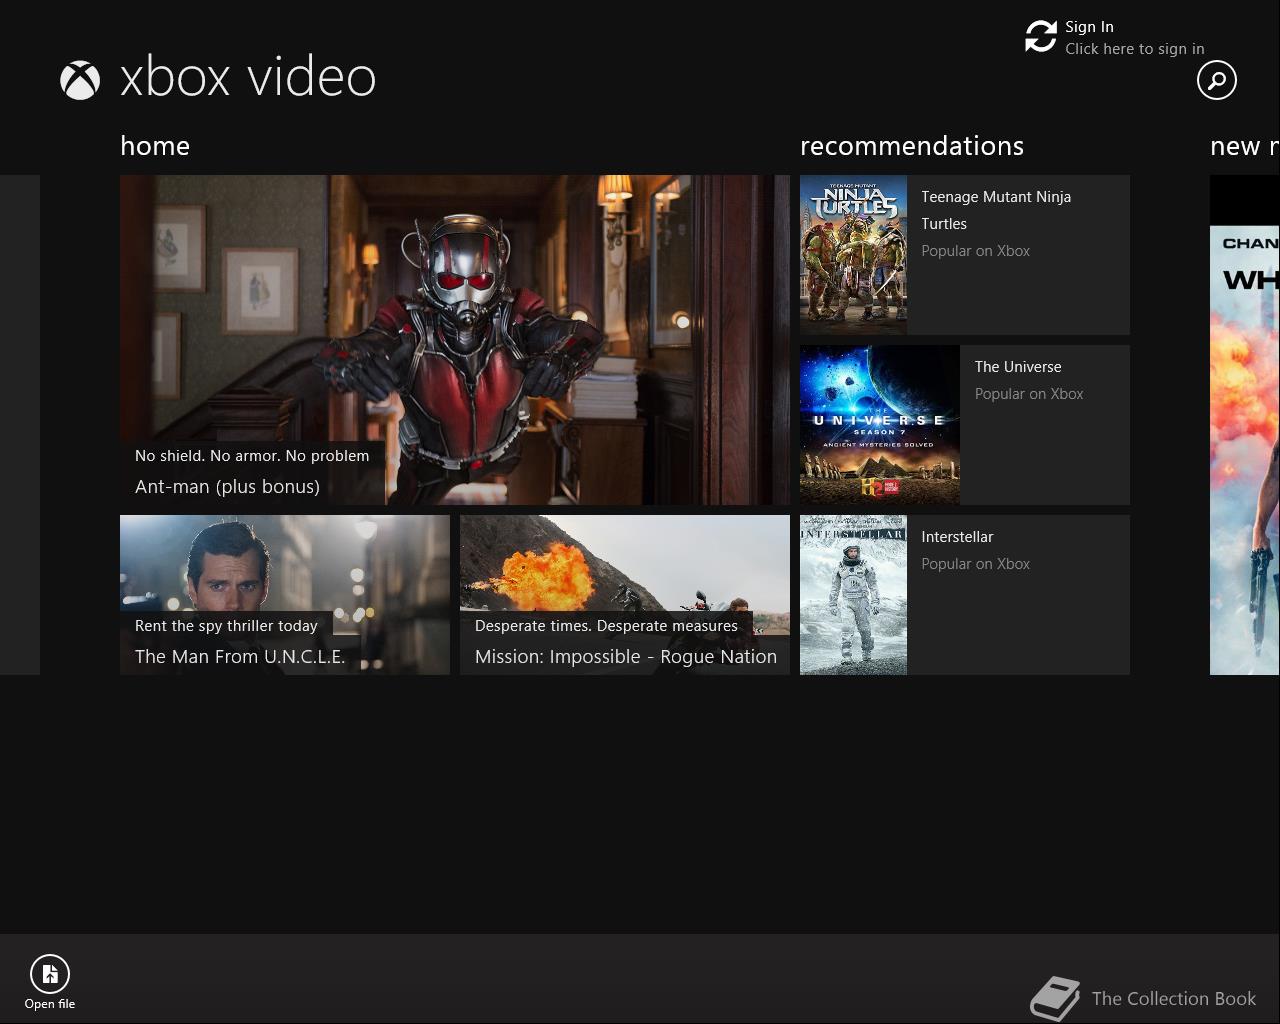Image resolution: width=1280 pixels, height=1024 pixels.
Task: Open the Mission: Impossible explosion tile image
Action: (x=625, y=595)
